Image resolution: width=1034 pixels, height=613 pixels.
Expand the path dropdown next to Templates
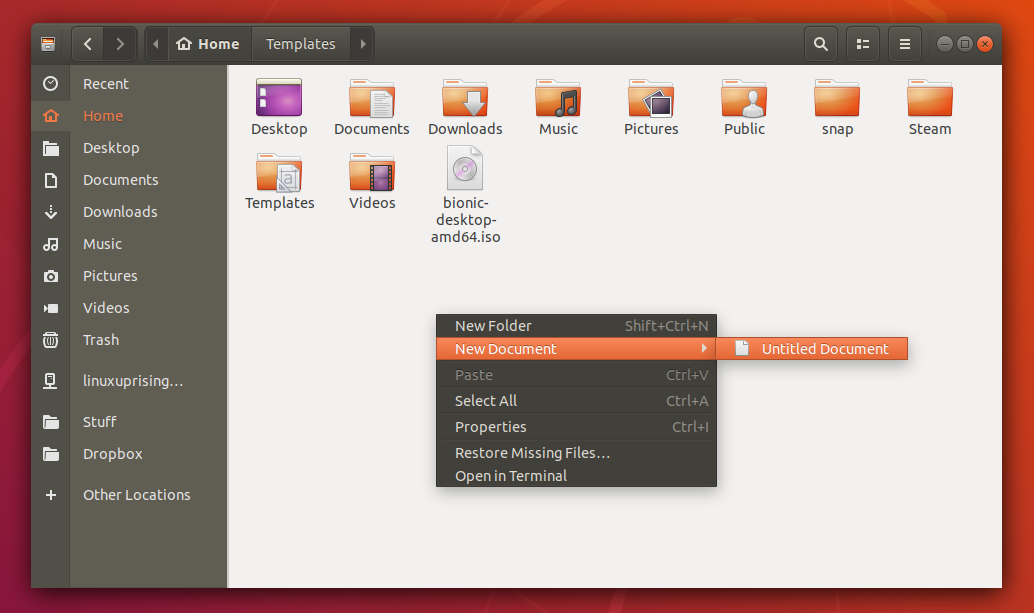tap(362, 43)
